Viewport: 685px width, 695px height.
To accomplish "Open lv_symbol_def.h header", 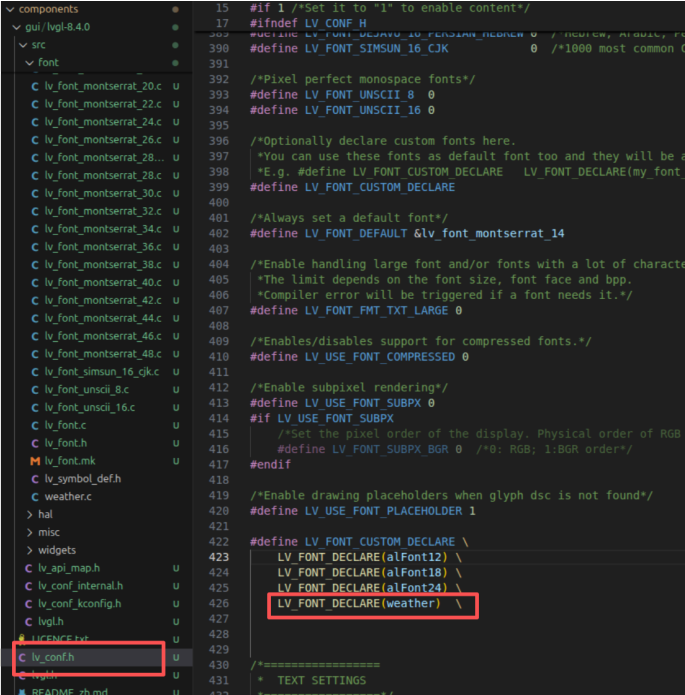I will click(x=82, y=479).
